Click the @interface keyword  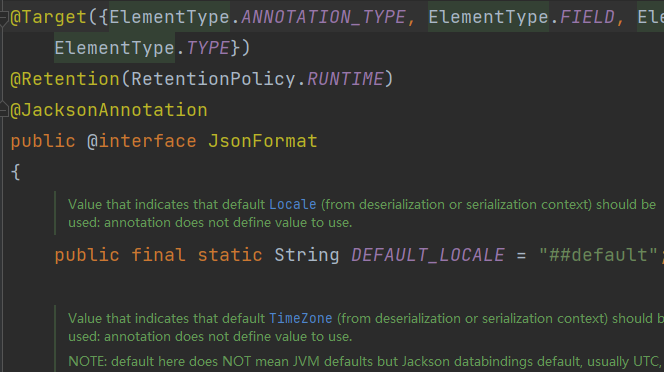click(142, 141)
